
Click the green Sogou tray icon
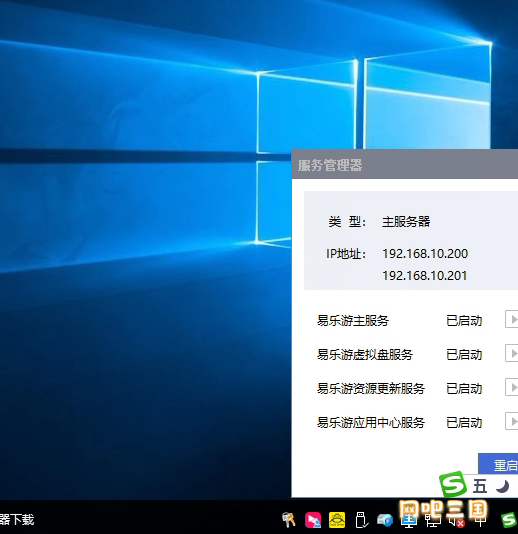pos(509,520)
